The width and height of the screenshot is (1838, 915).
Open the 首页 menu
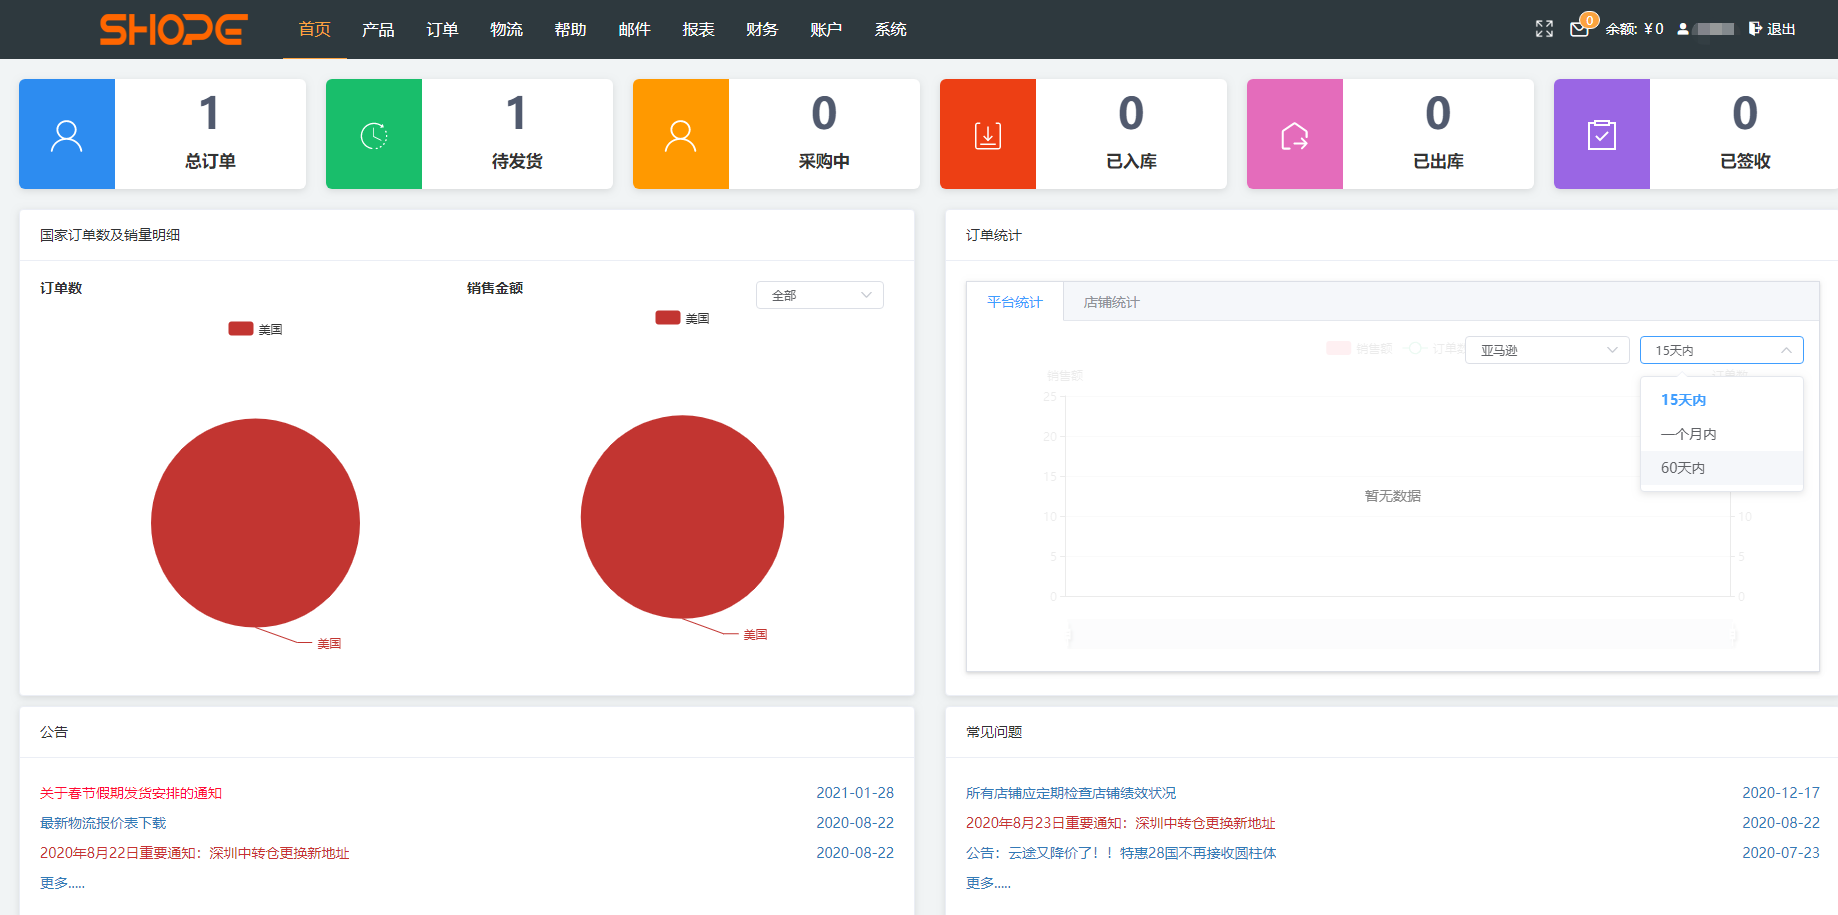point(315,29)
